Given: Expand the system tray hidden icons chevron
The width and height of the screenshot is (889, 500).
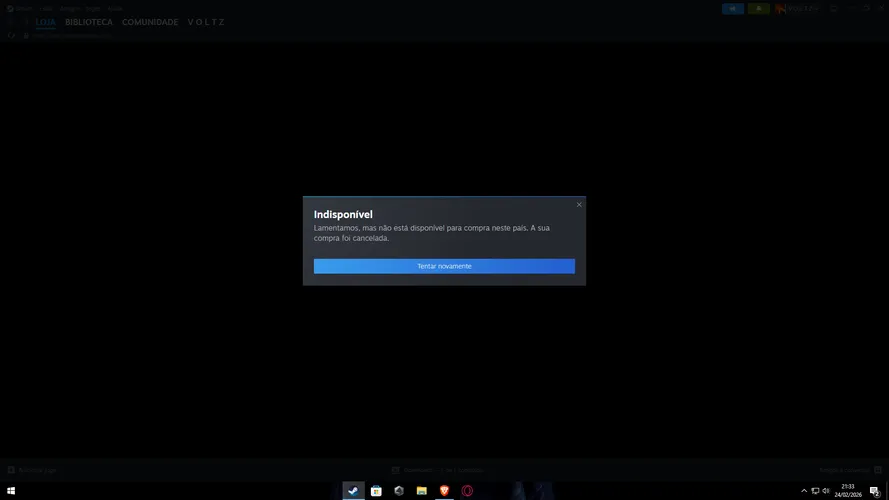Looking at the screenshot, I should pyautogui.click(x=804, y=491).
